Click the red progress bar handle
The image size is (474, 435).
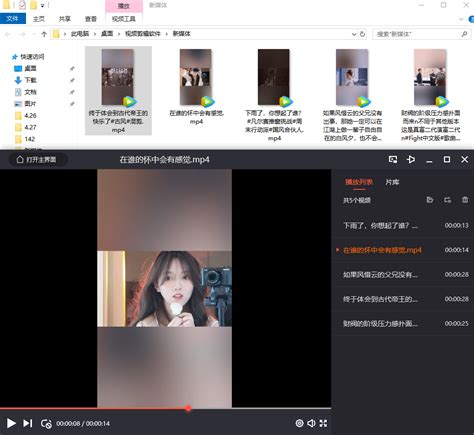(x=188, y=408)
